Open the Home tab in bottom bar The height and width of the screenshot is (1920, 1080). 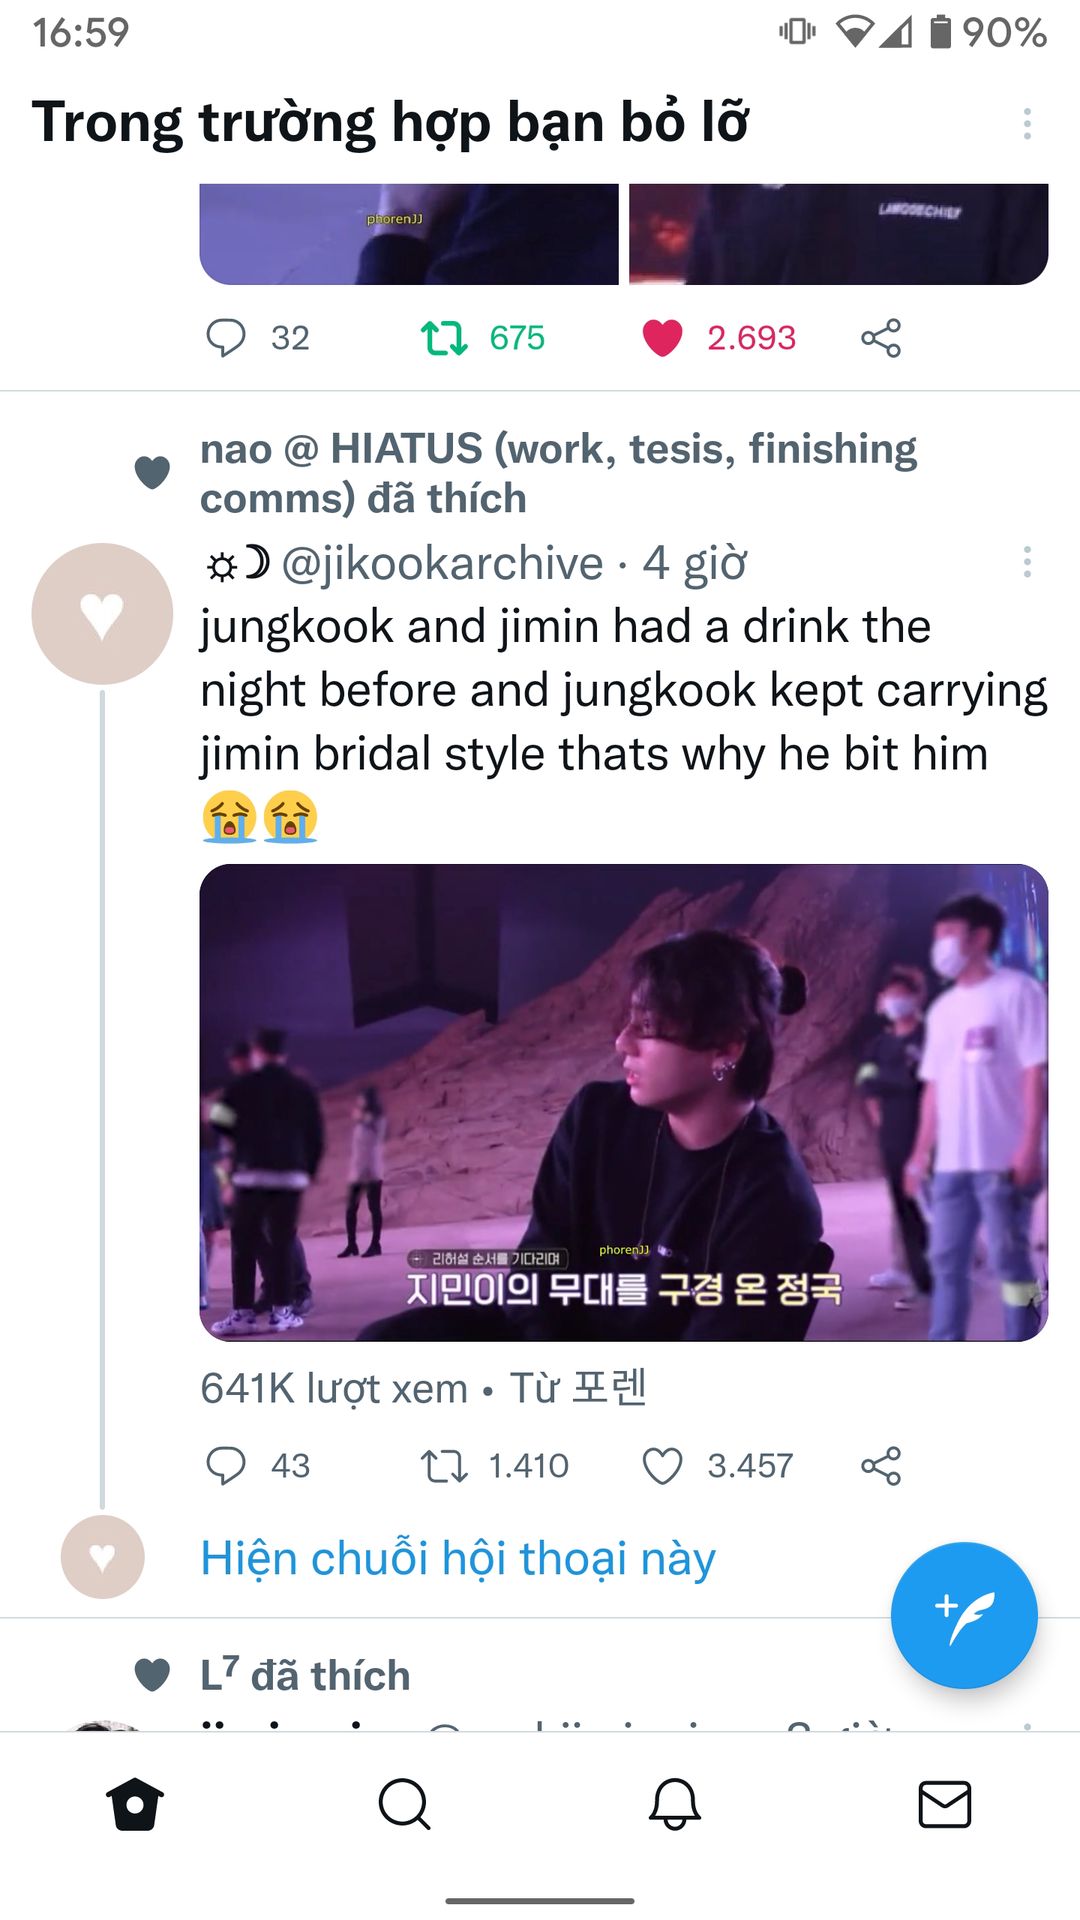(135, 1804)
